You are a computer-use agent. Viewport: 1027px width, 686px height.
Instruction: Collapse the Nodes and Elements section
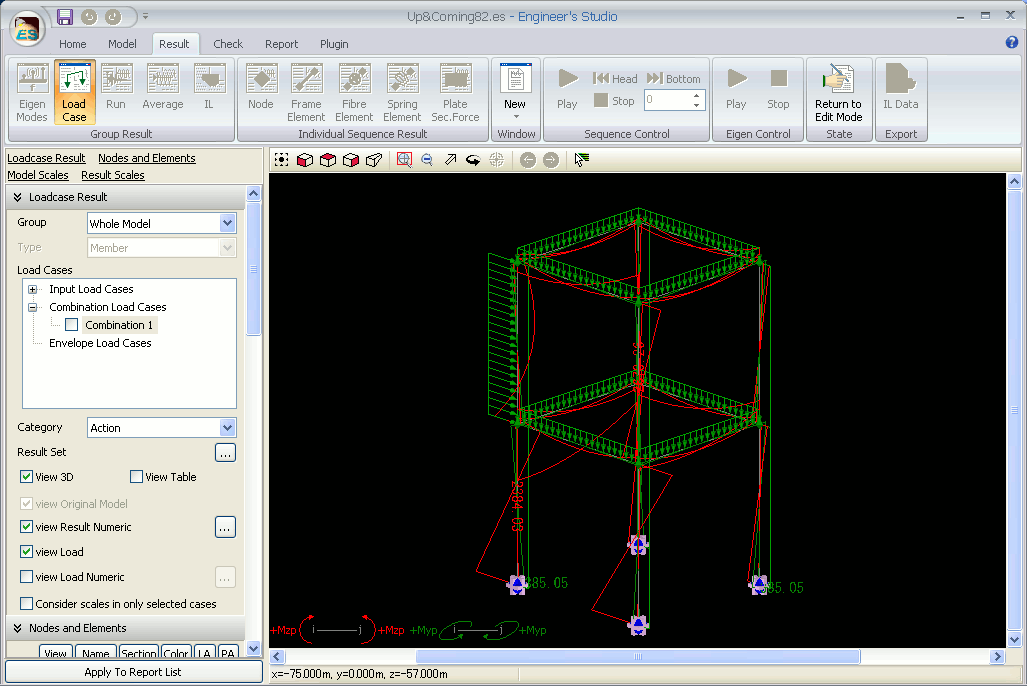click(18, 628)
